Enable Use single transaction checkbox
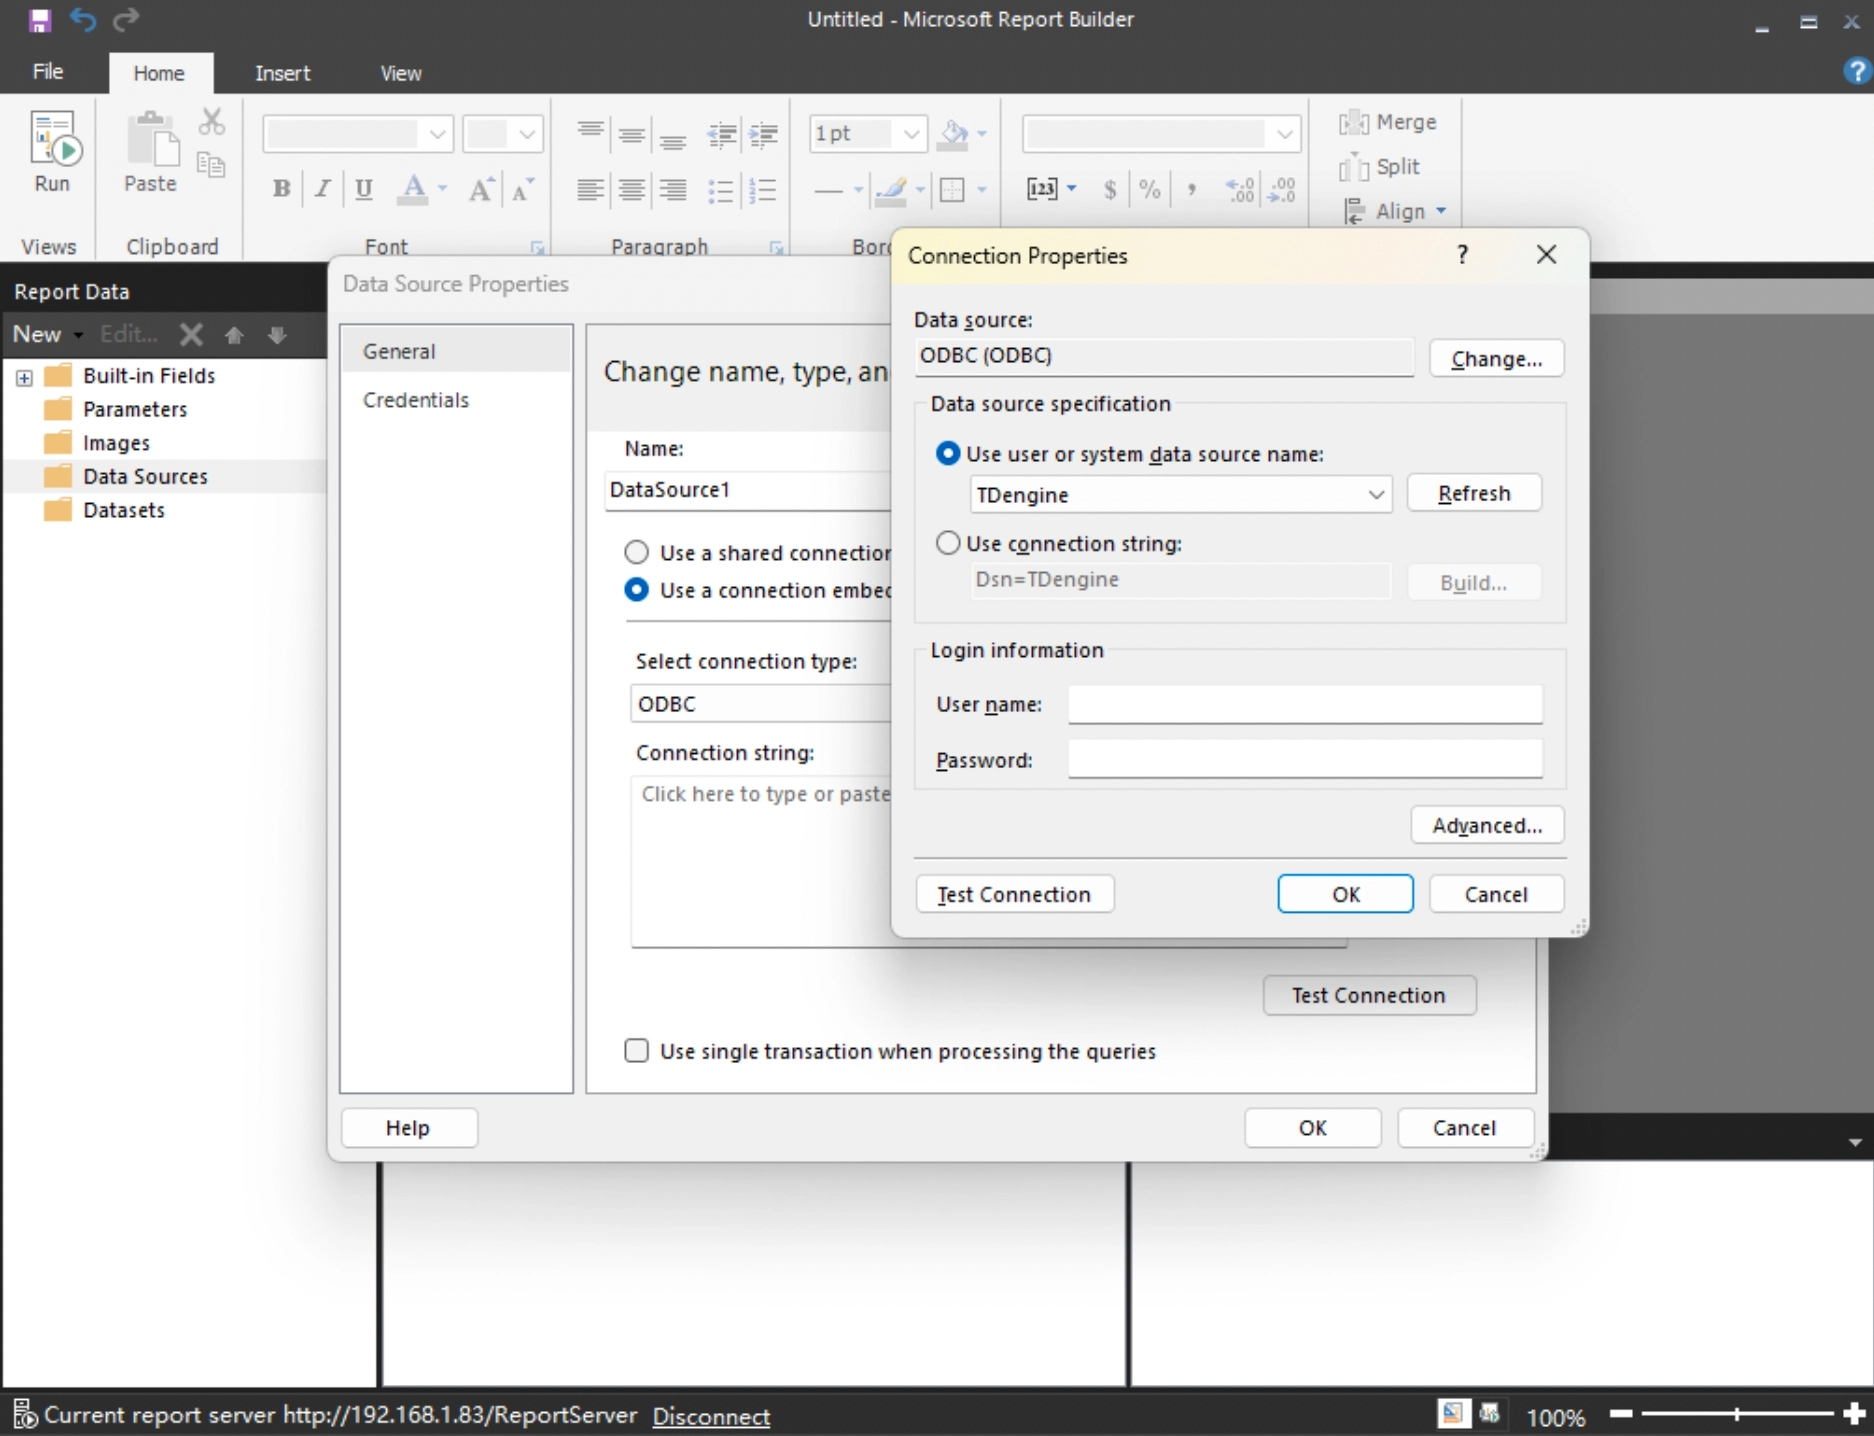This screenshot has width=1874, height=1436. 636,1050
